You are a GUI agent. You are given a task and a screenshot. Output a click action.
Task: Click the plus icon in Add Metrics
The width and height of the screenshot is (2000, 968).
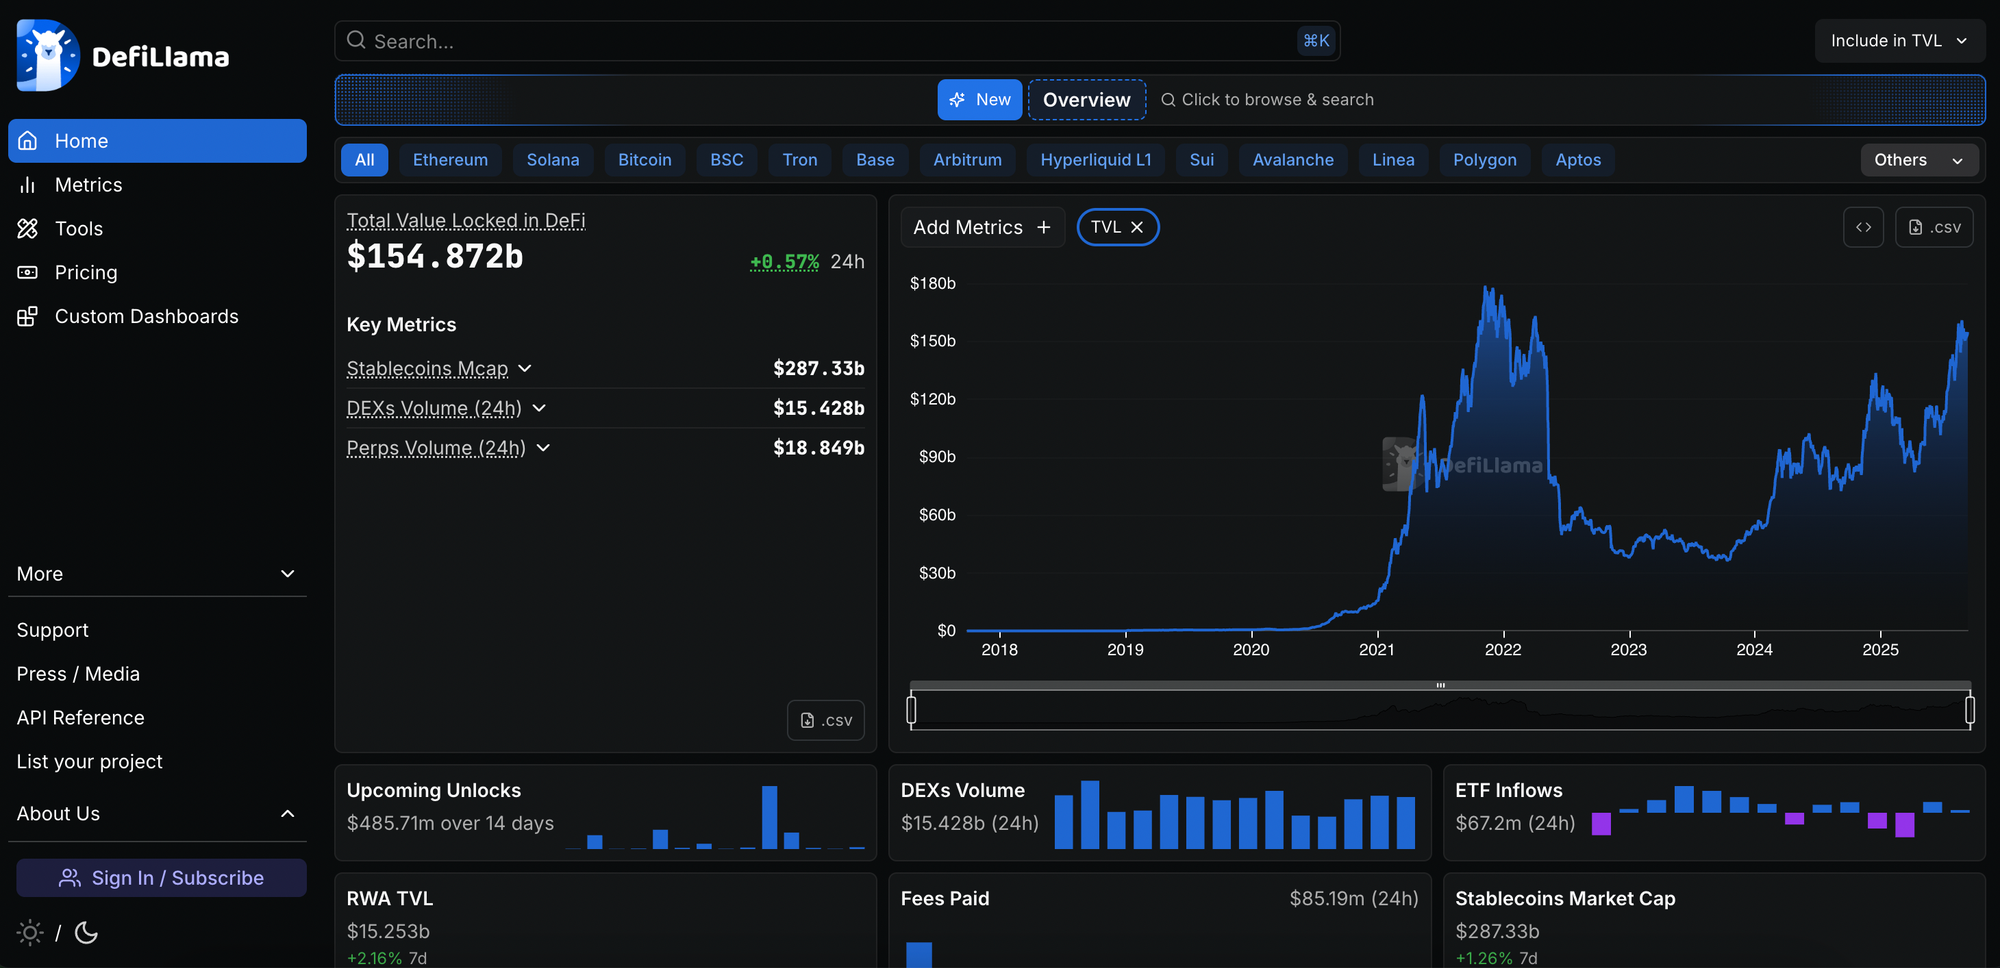[1044, 227]
